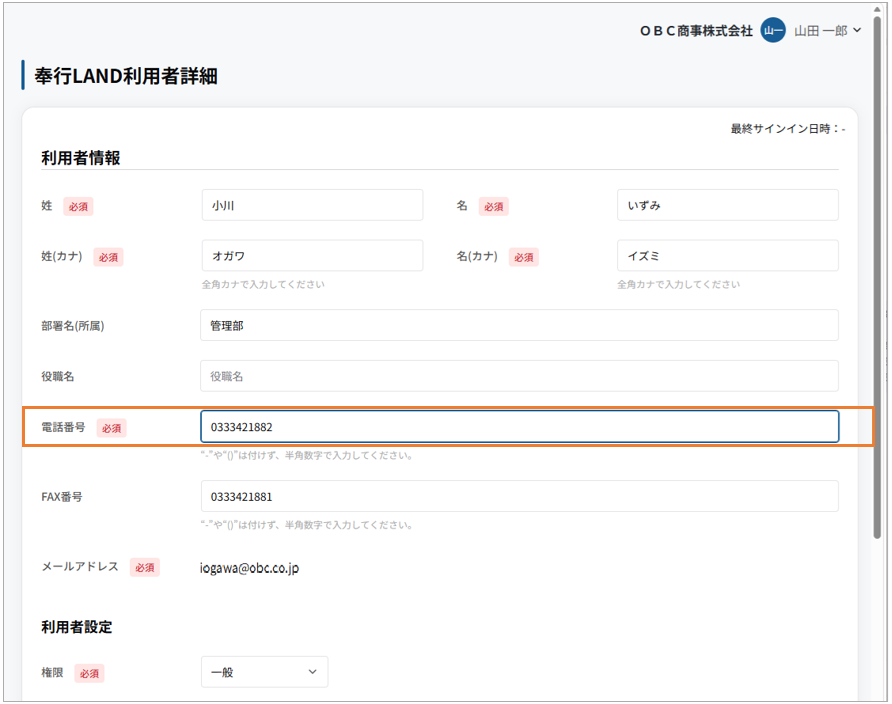Click the 部署名(所属) field containing 管理部
Viewport: 892px width, 704px height.
(x=519, y=325)
